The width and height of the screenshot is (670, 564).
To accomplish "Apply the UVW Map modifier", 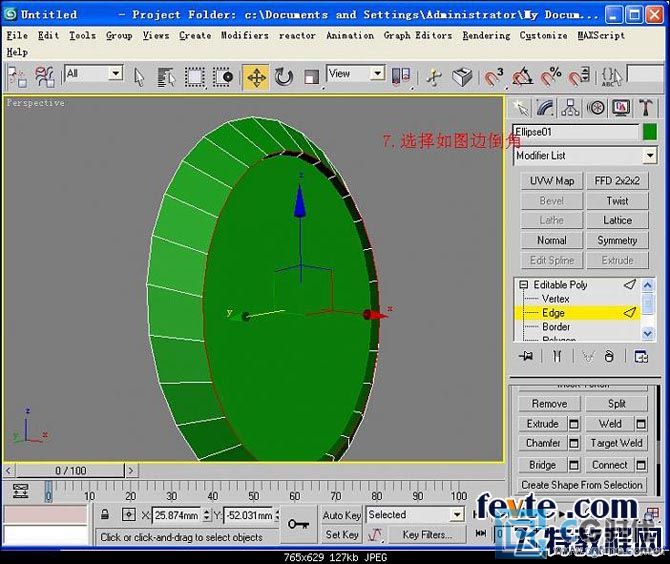I will click(x=552, y=181).
